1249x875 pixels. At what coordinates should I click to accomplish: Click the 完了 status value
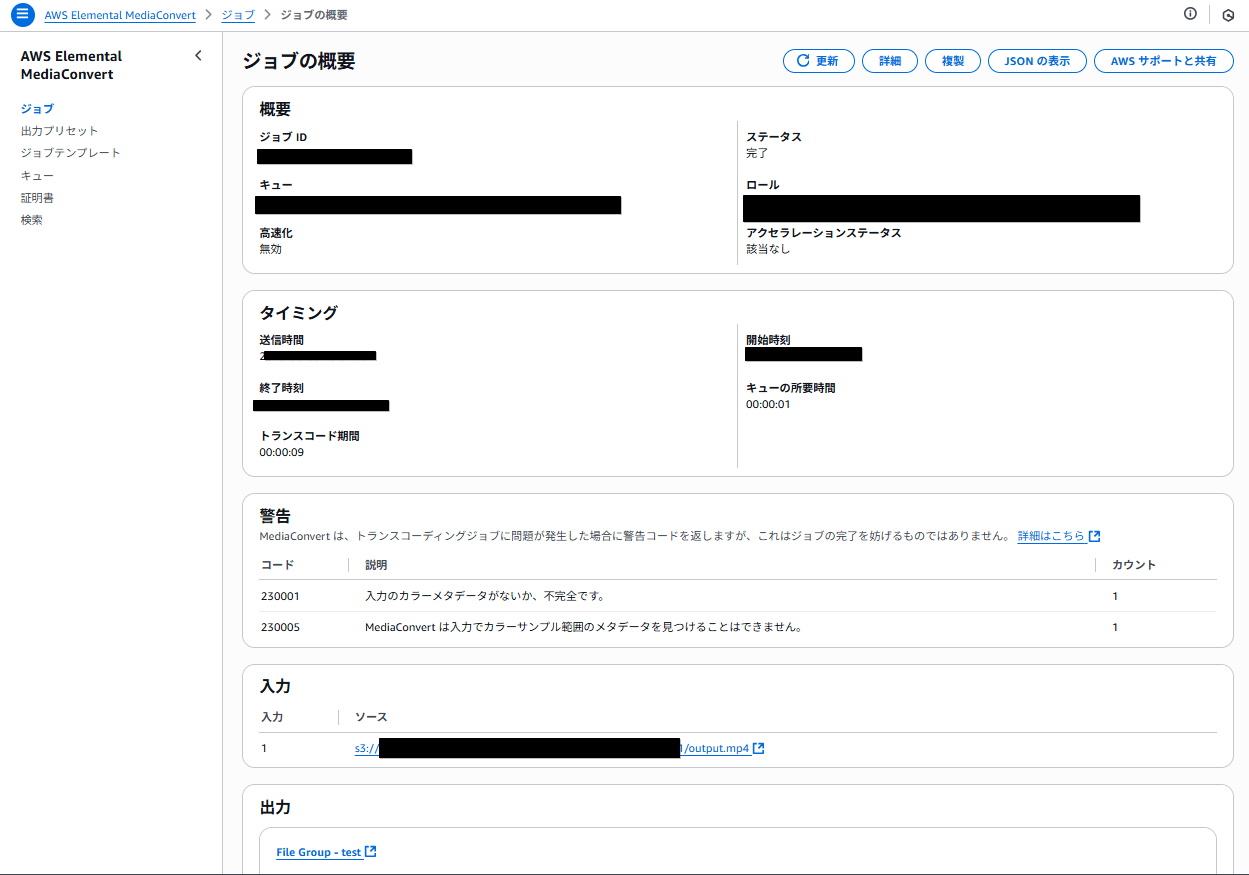pos(757,154)
